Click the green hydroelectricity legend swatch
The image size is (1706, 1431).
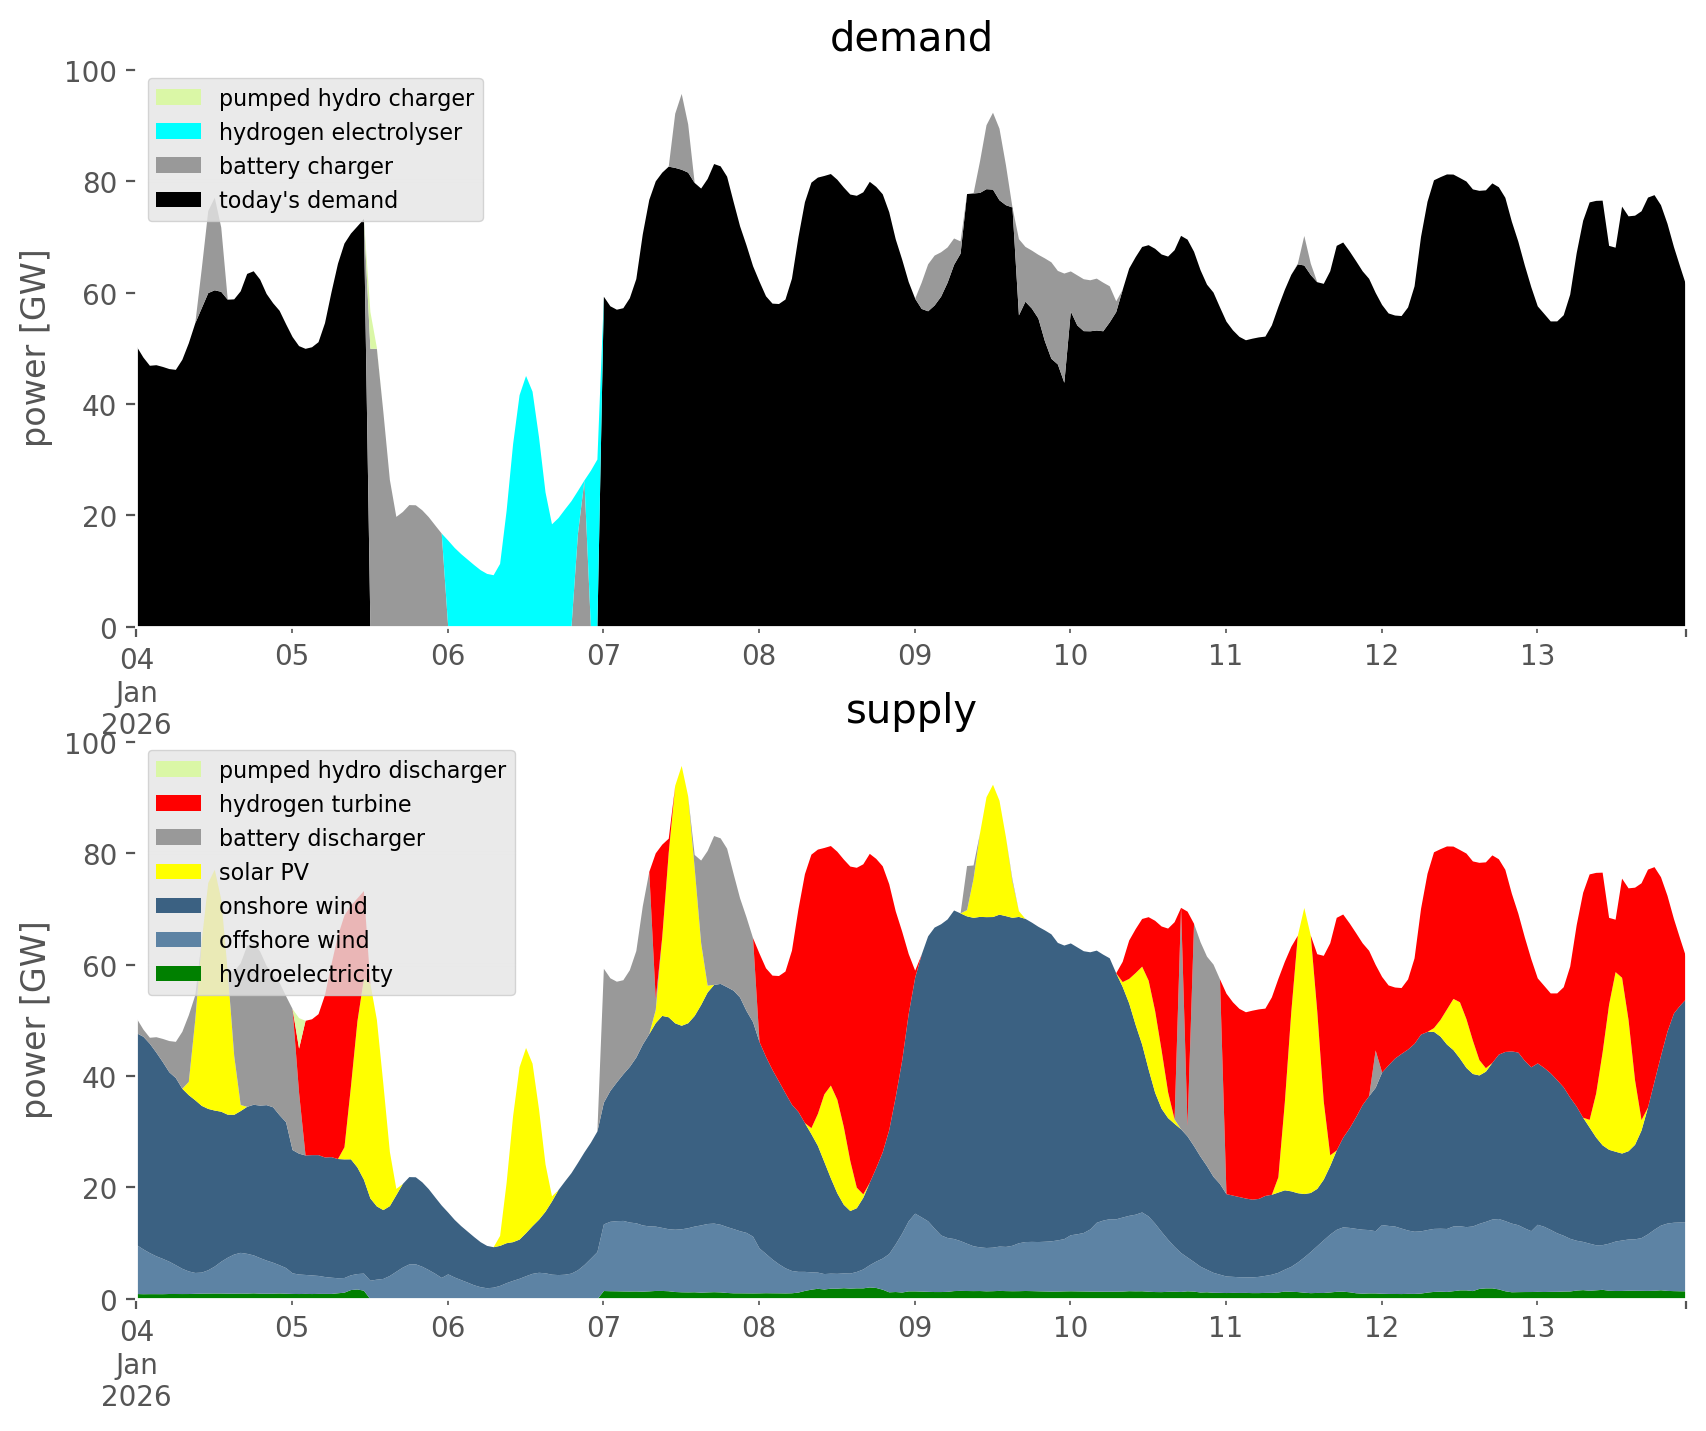pos(179,974)
